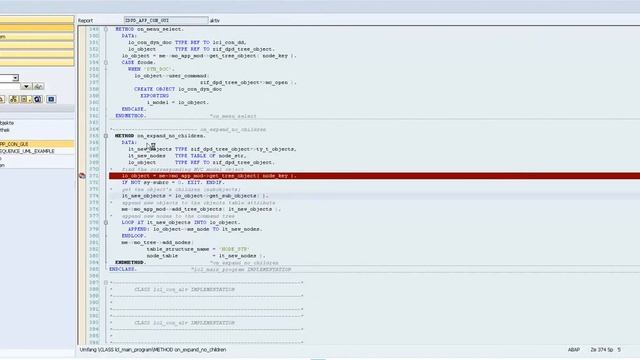Click the breakpoint icon beside line 371

click(82, 176)
